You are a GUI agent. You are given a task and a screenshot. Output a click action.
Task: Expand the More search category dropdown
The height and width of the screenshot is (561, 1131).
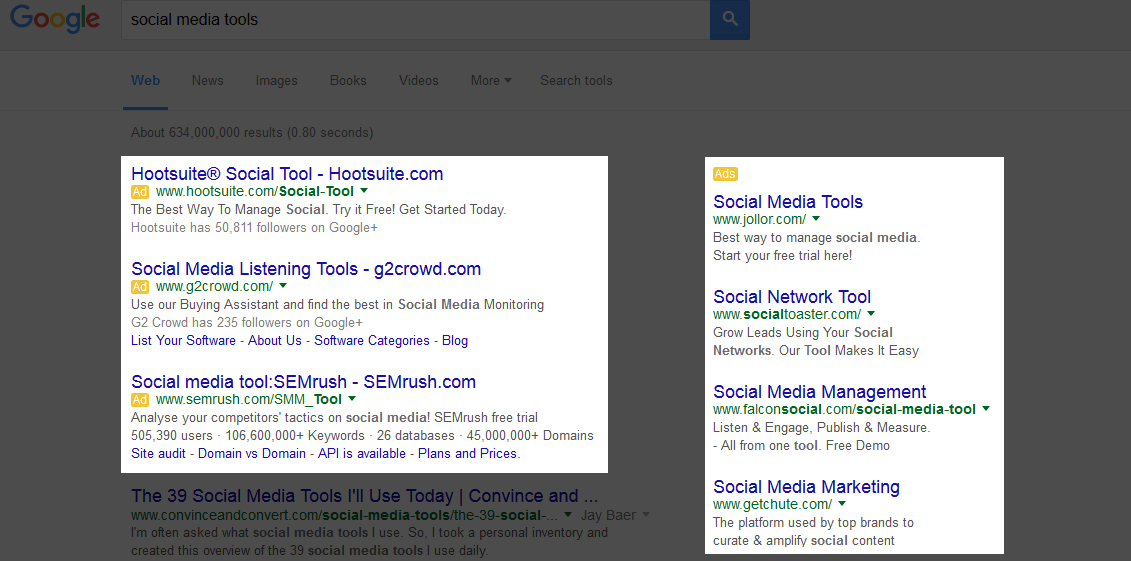tap(490, 81)
